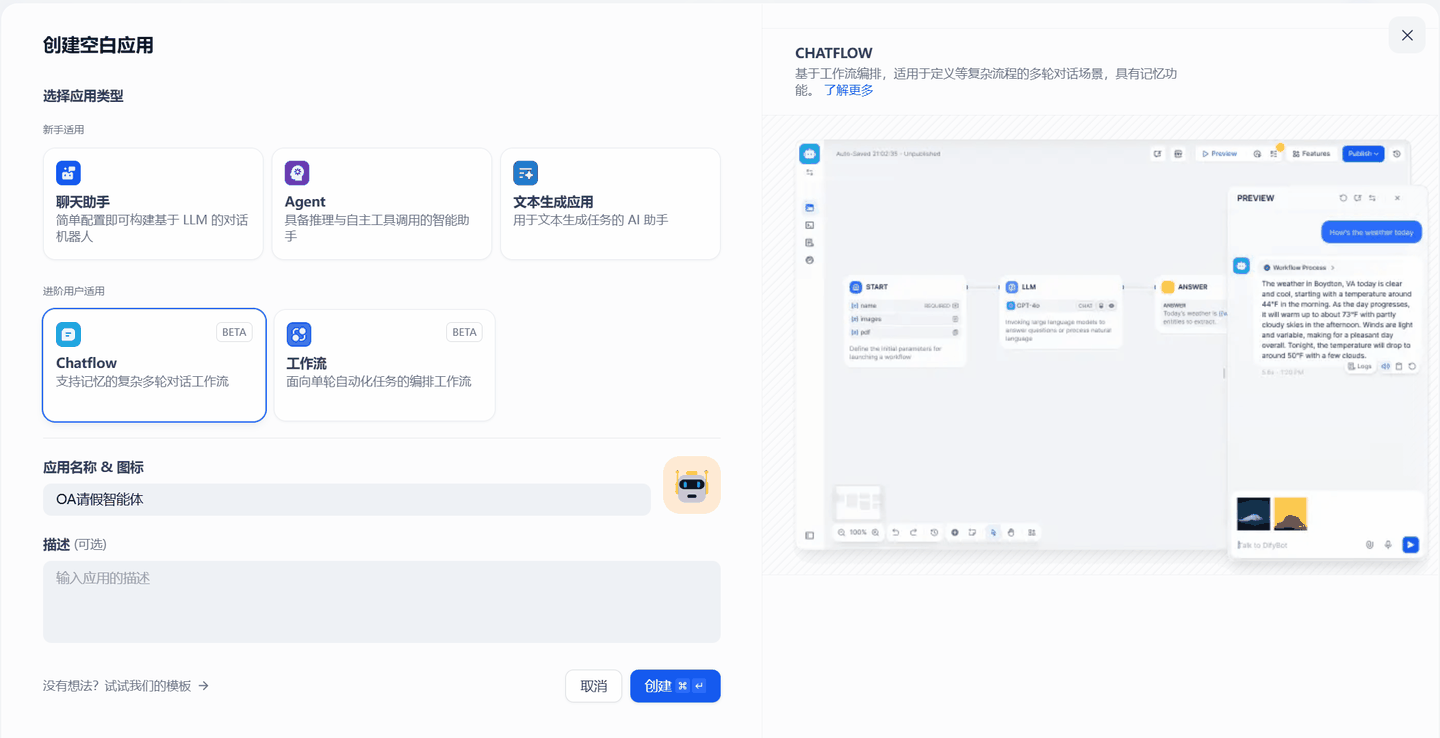Screen dimensions: 1440x738
Task: Click the send message arrow in chat preview
Action: 1410,544
